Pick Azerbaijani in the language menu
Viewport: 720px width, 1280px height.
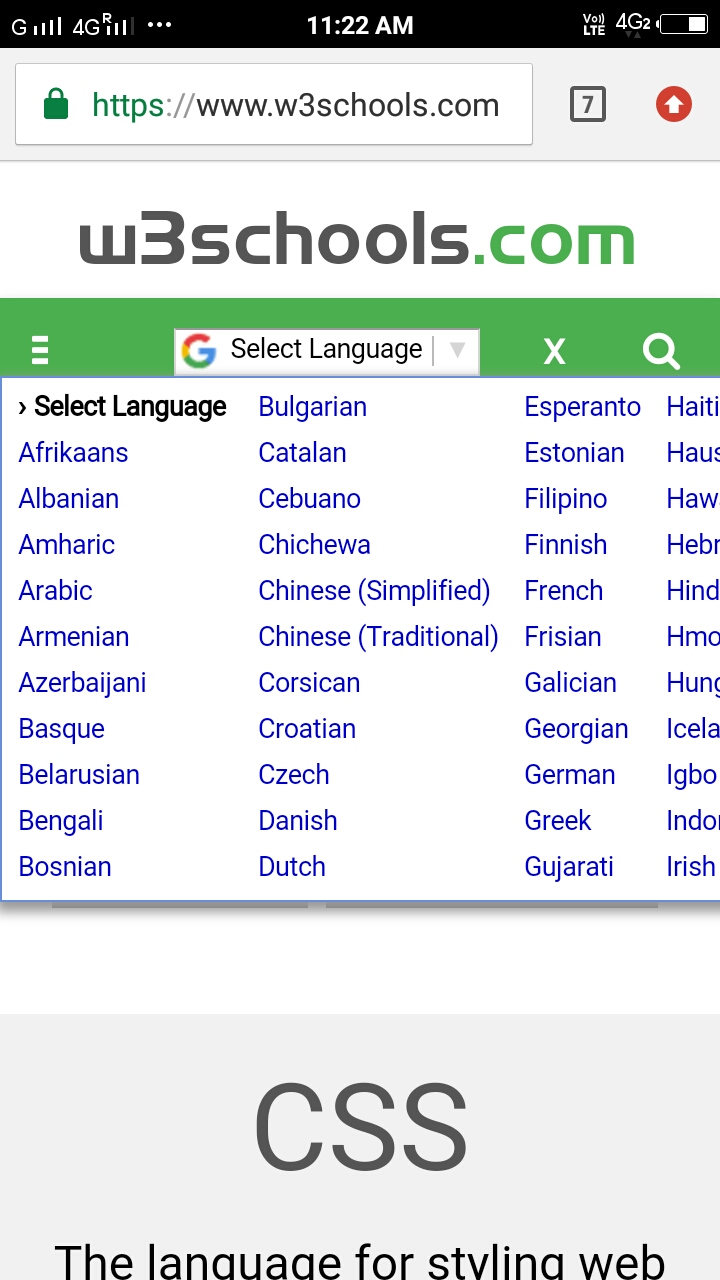pyautogui.click(x=82, y=683)
